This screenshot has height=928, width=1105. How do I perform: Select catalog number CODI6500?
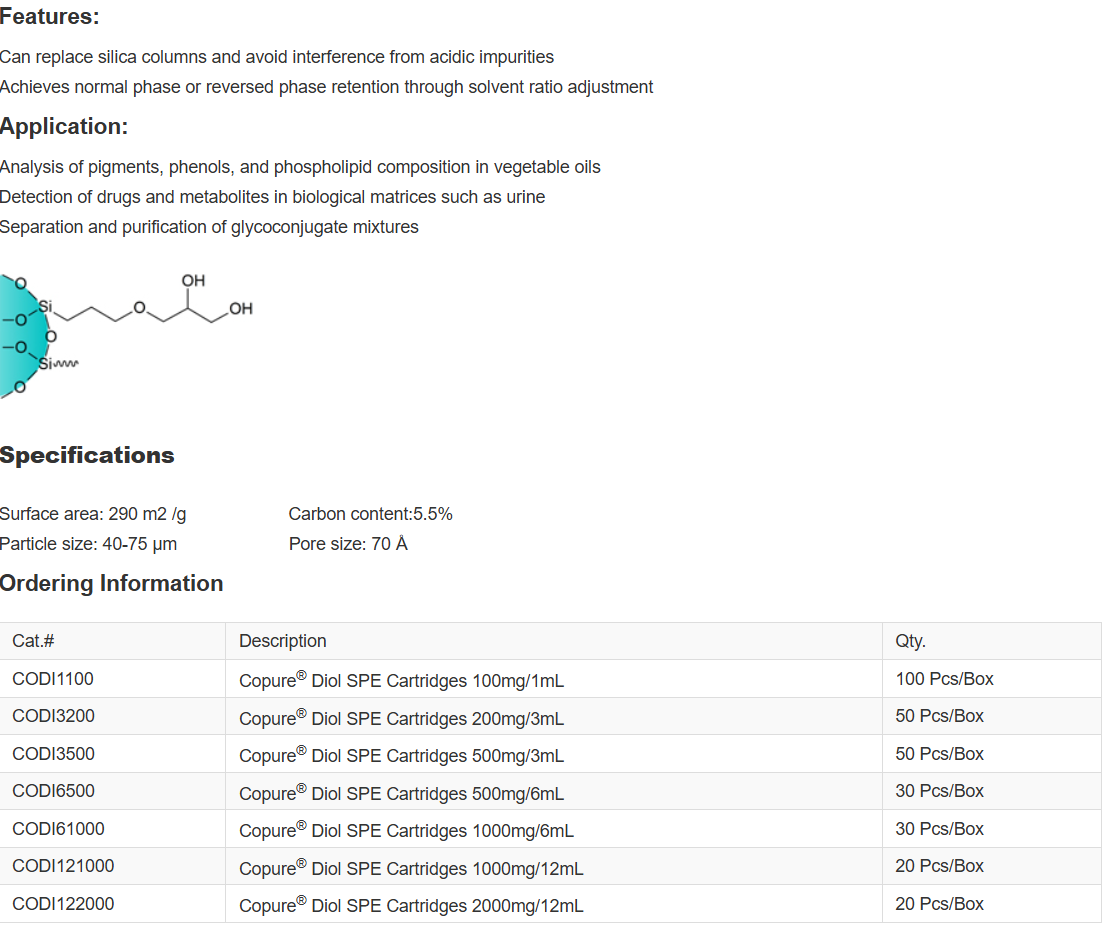tap(54, 791)
